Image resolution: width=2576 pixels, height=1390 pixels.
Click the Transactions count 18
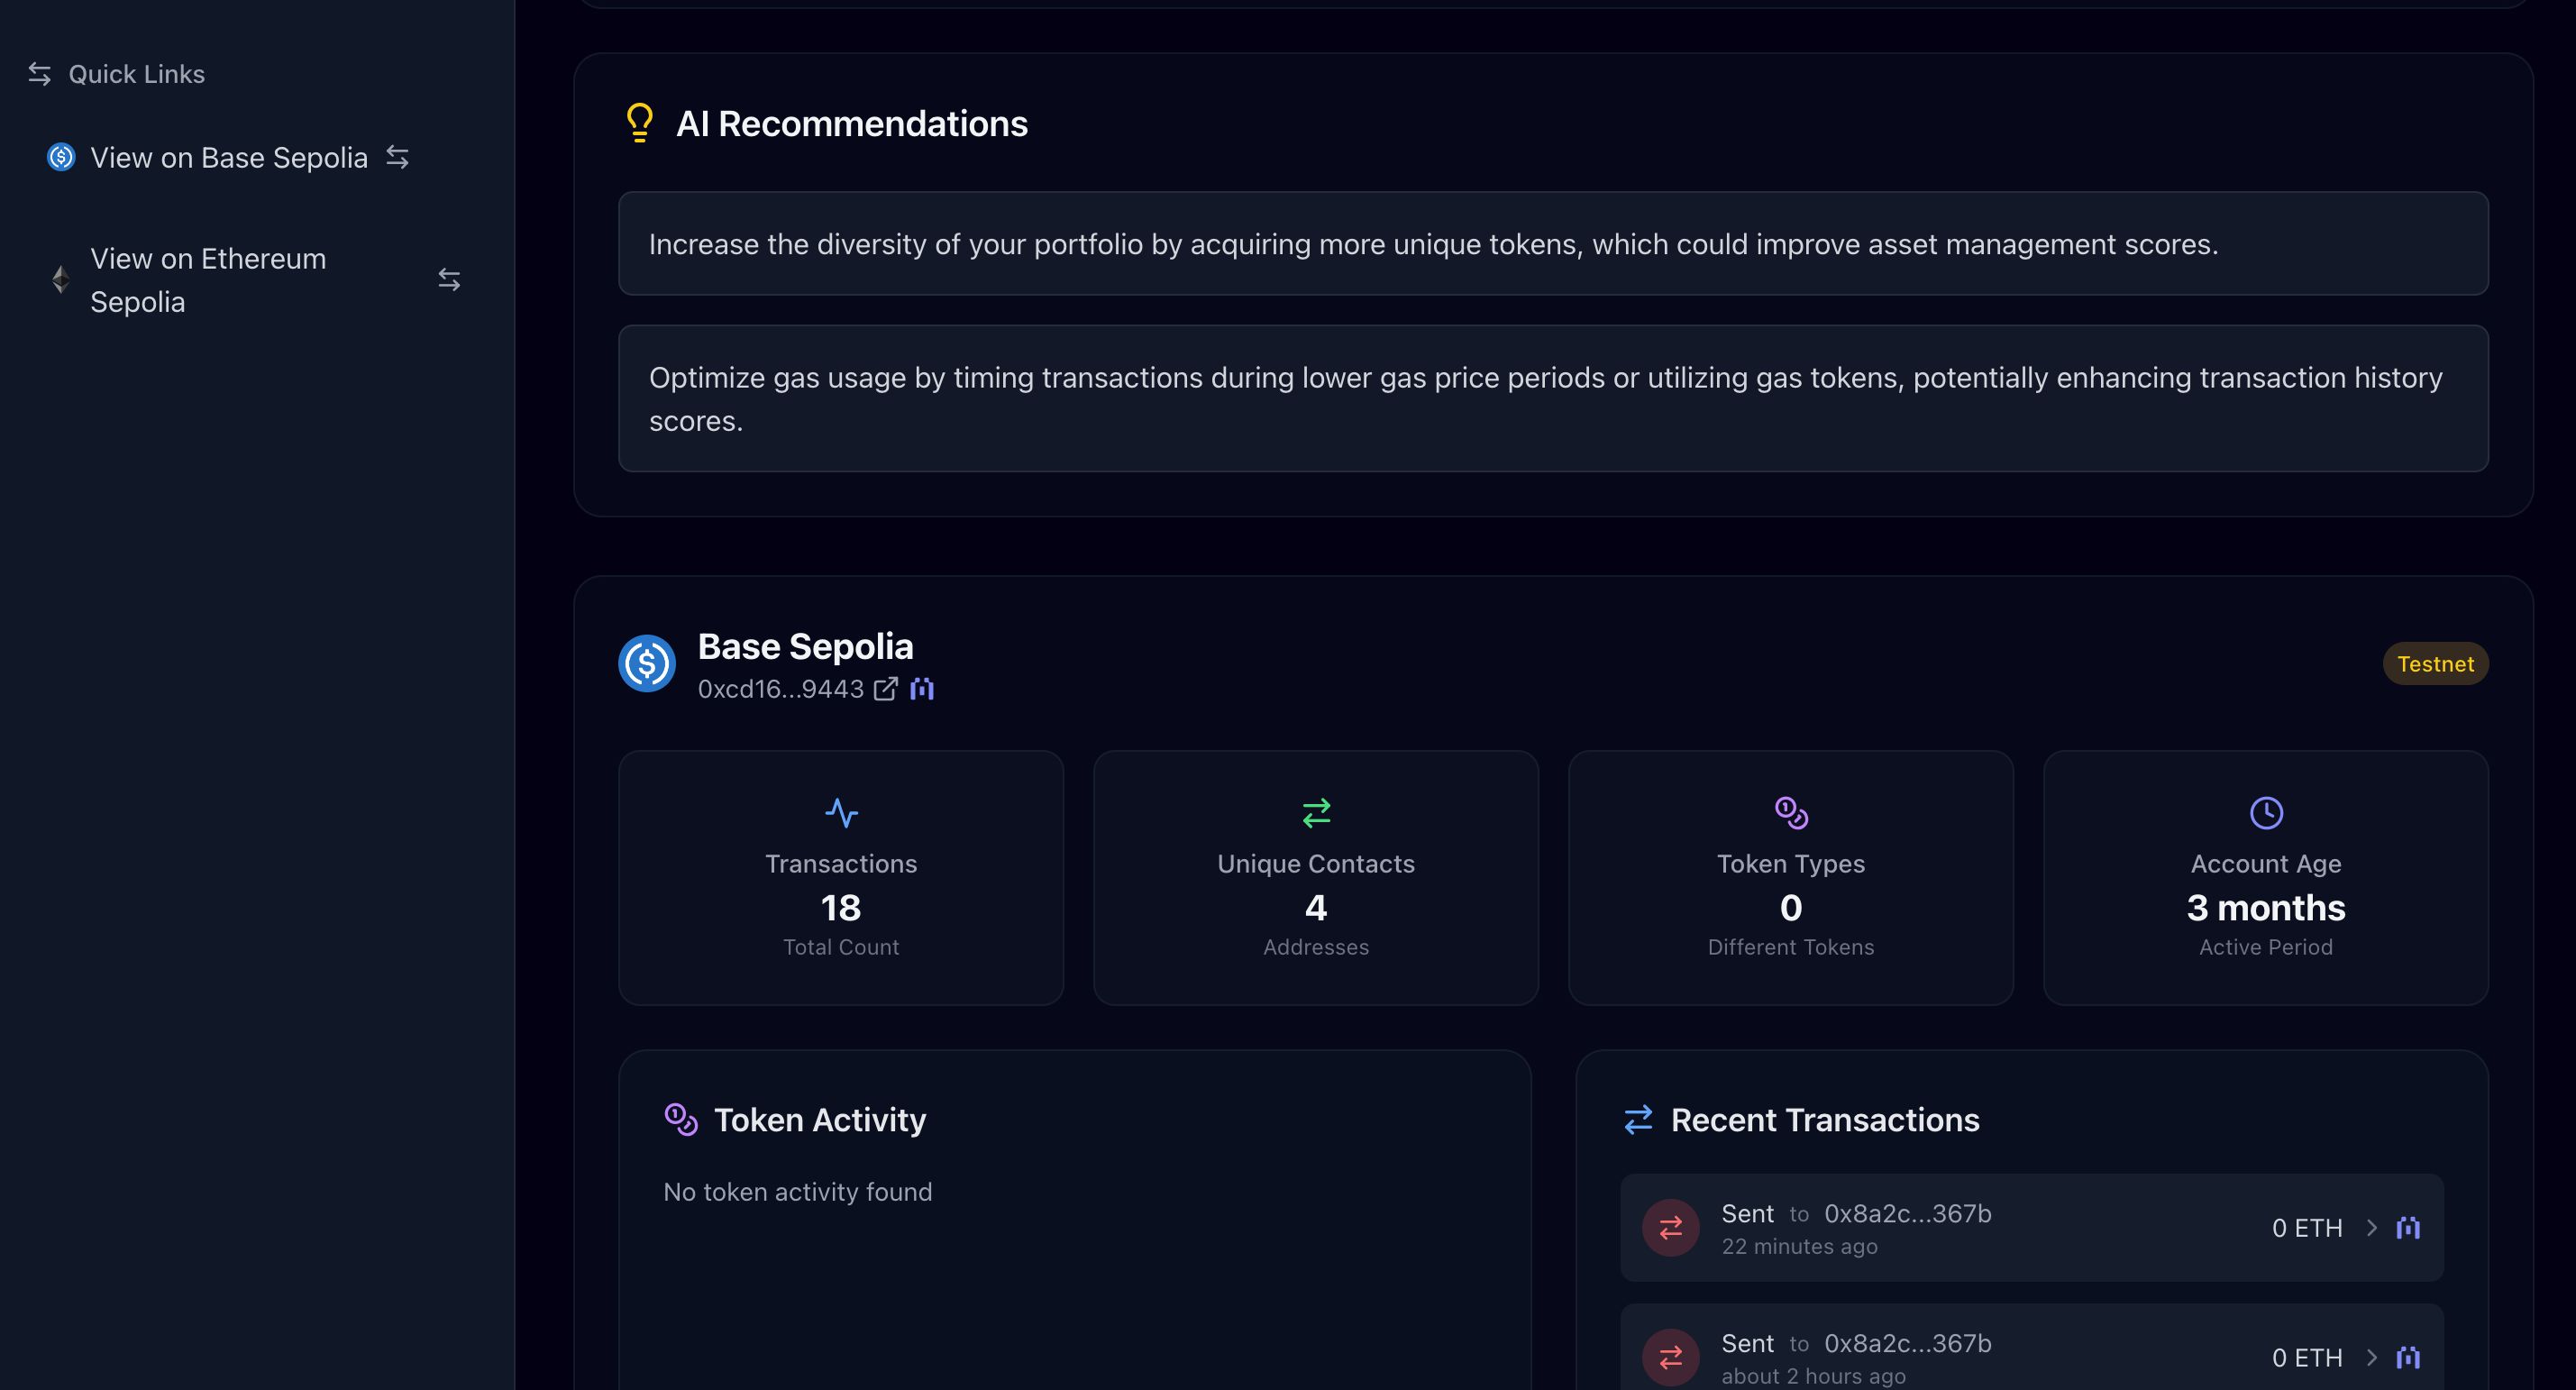point(841,908)
